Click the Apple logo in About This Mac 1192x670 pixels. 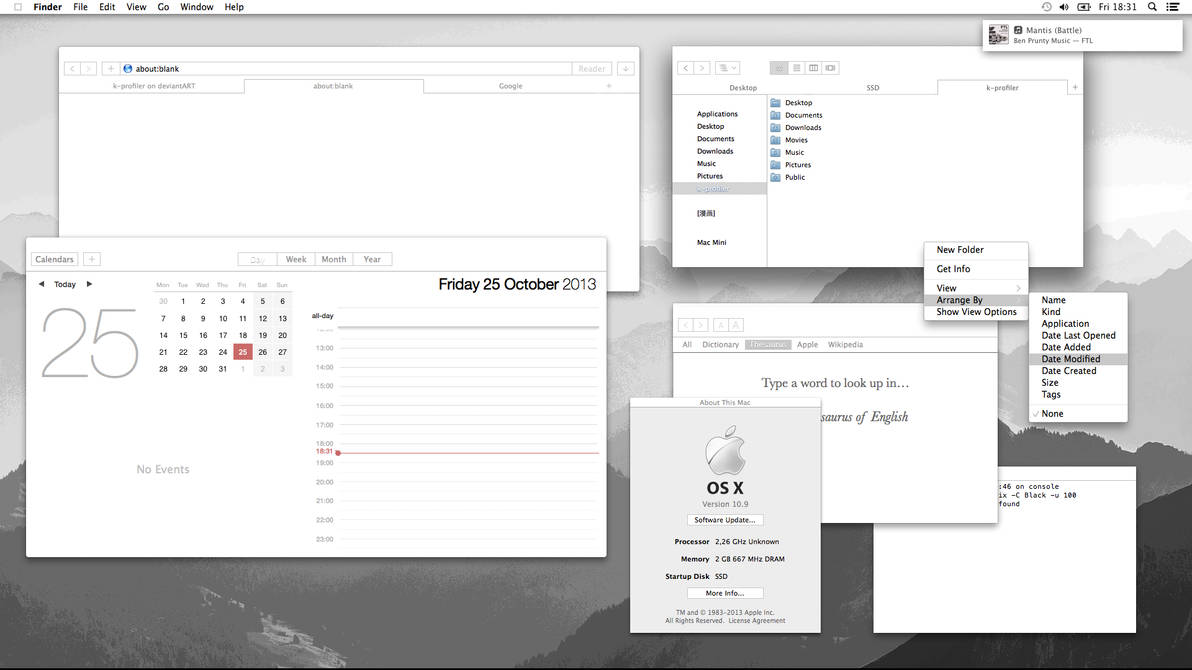[724, 450]
